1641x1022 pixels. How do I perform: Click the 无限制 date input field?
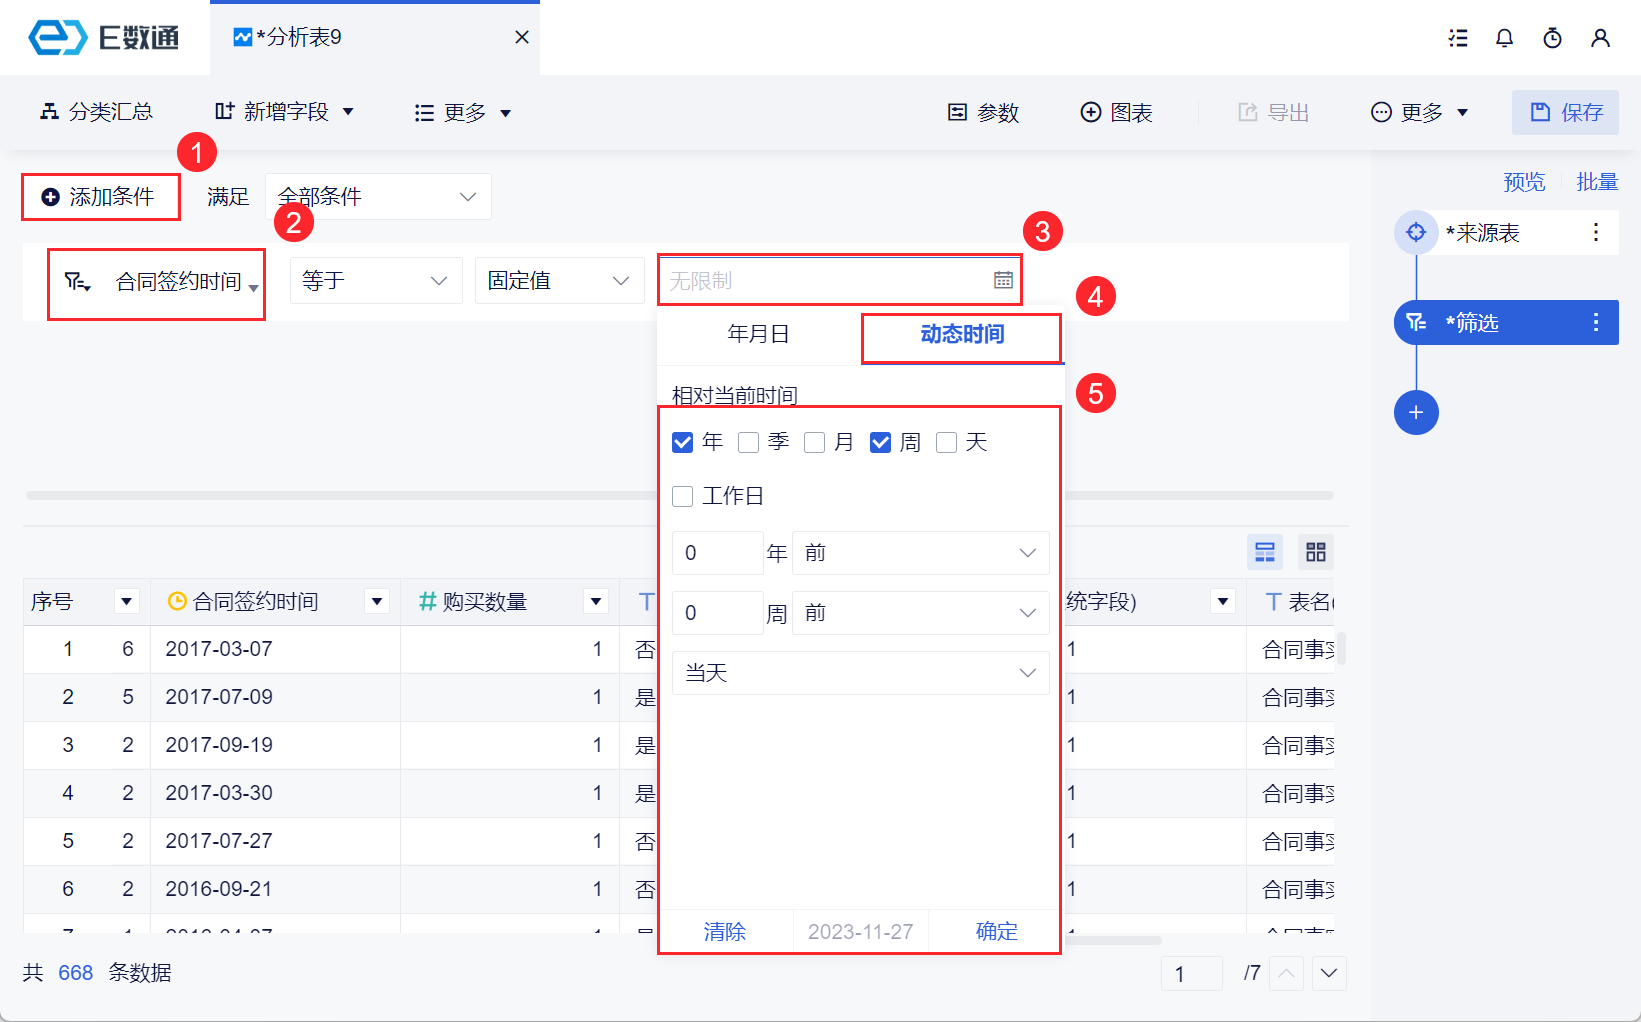point(839,281)
